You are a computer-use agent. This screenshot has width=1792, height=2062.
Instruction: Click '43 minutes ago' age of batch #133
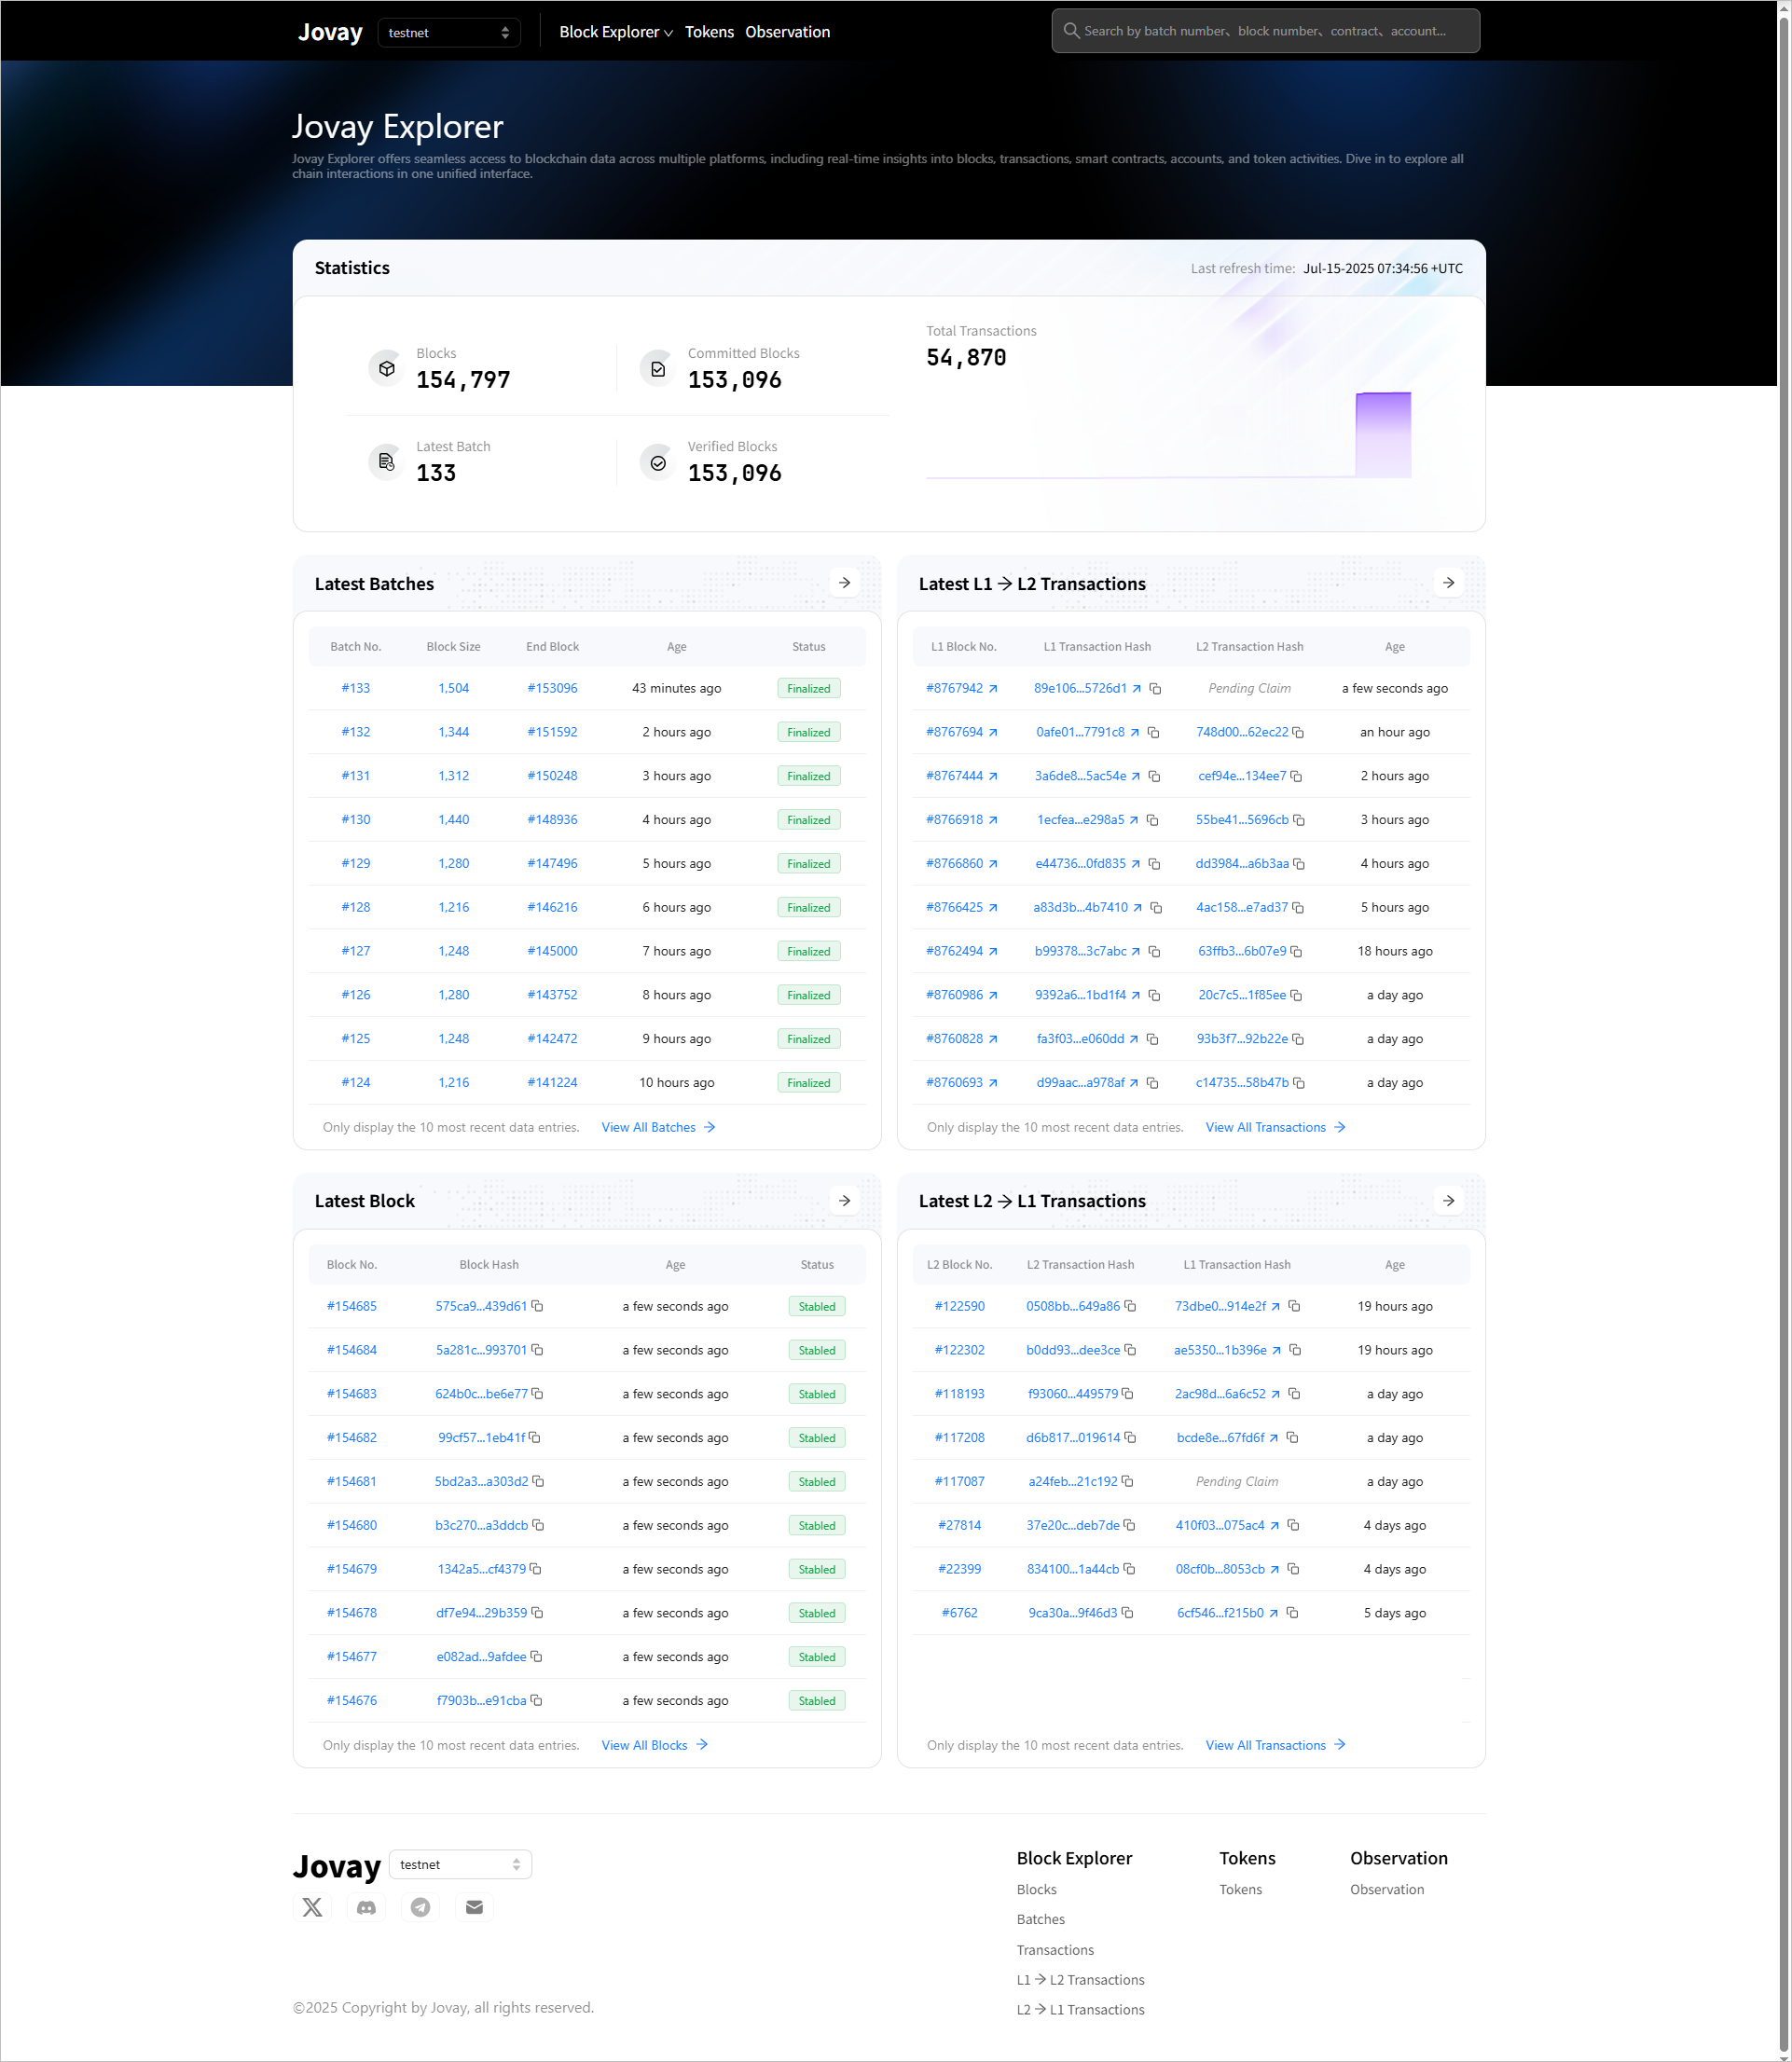click(677, 688)
